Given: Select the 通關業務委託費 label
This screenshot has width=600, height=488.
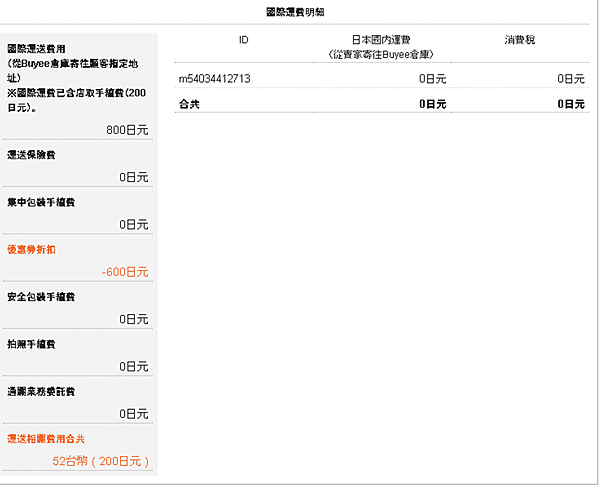Looking at the screenshot, I should pos(40,391).
